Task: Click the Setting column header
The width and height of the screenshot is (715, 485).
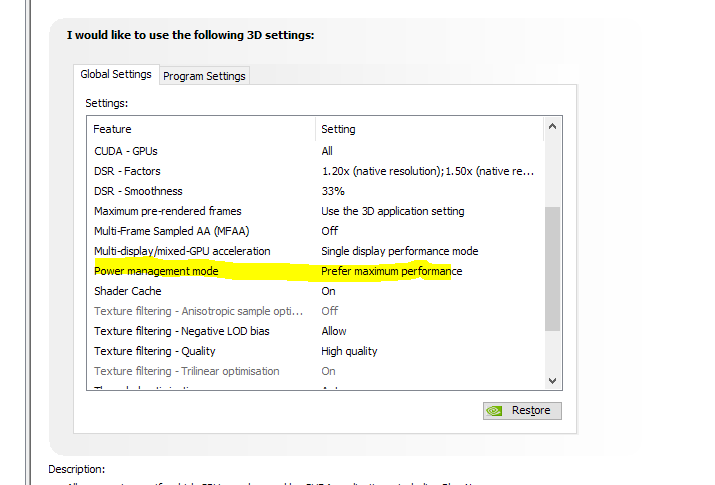Action: pyautogui.click(x=430, y=129)
